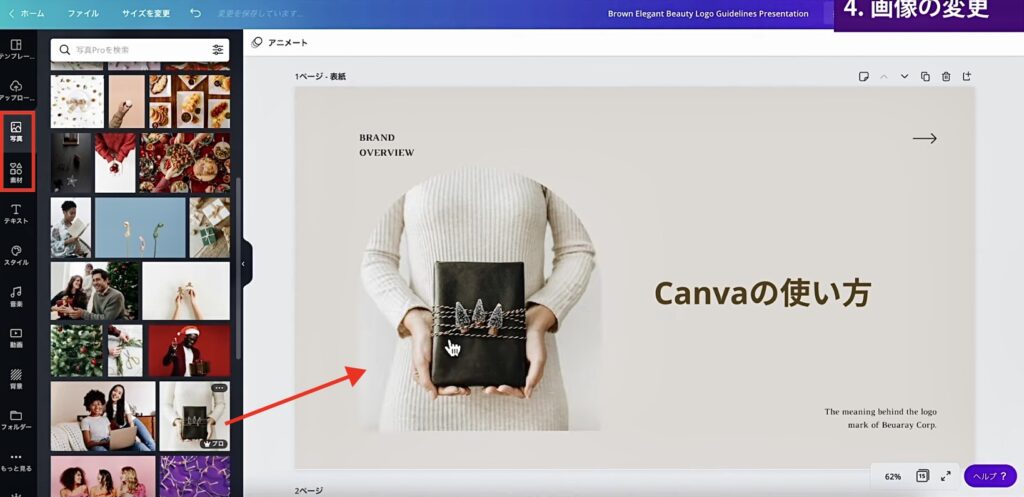Click the search filter settings icon

(217, 50)
